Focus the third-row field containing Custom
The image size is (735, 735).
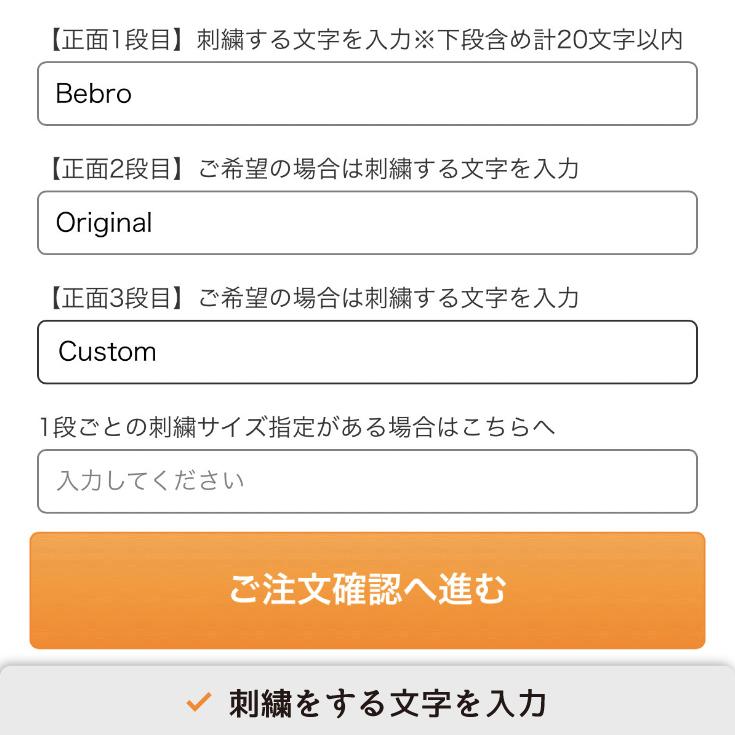coord(367,352)
